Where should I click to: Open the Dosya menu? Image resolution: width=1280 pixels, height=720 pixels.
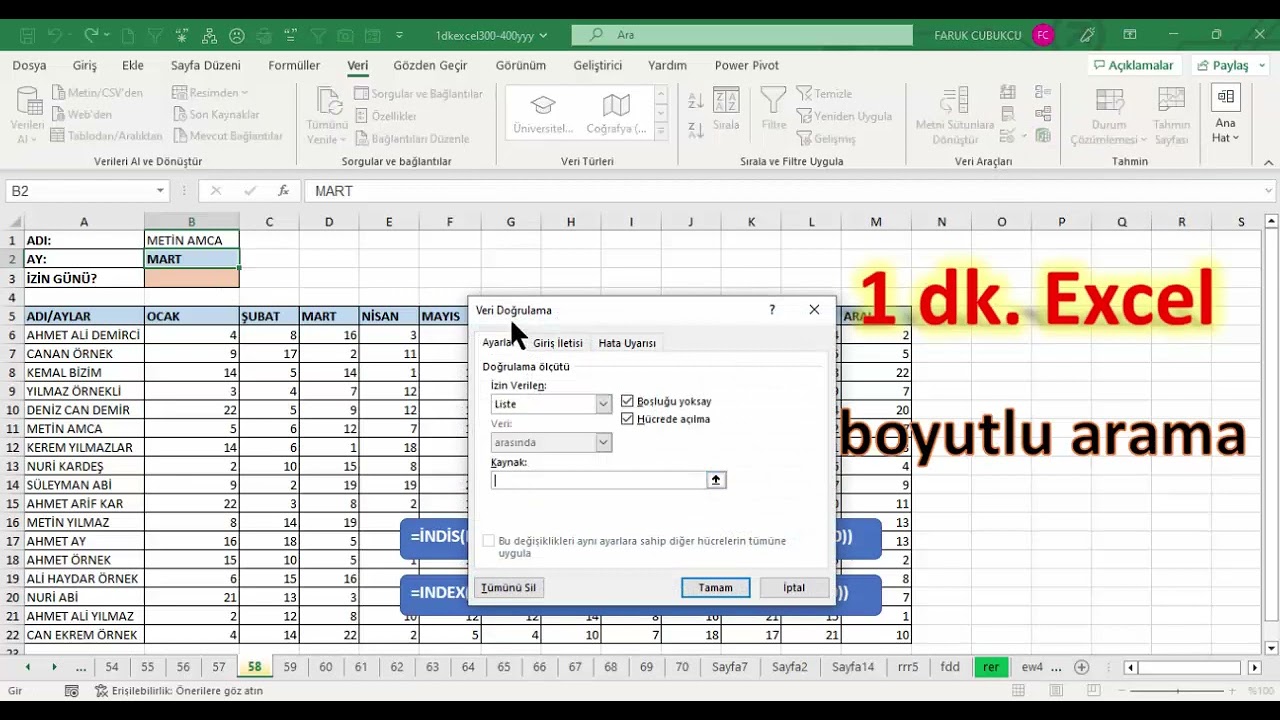[x=29, y=65]
